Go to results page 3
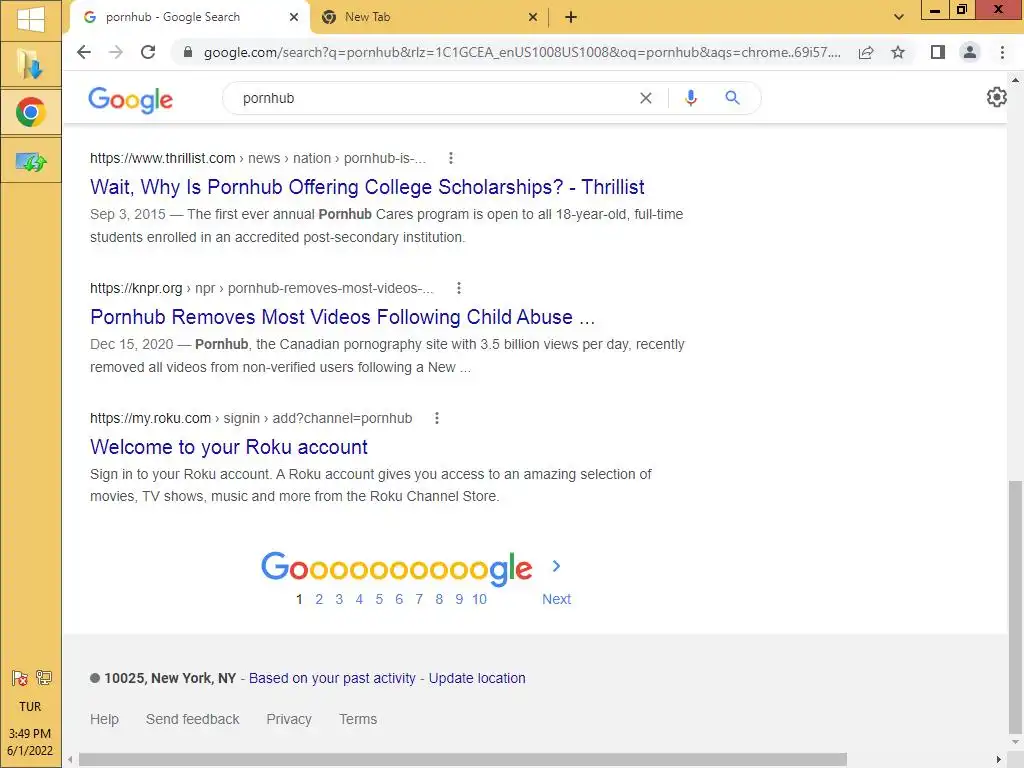Screen dimensions: 1024x768 [339, 599]
